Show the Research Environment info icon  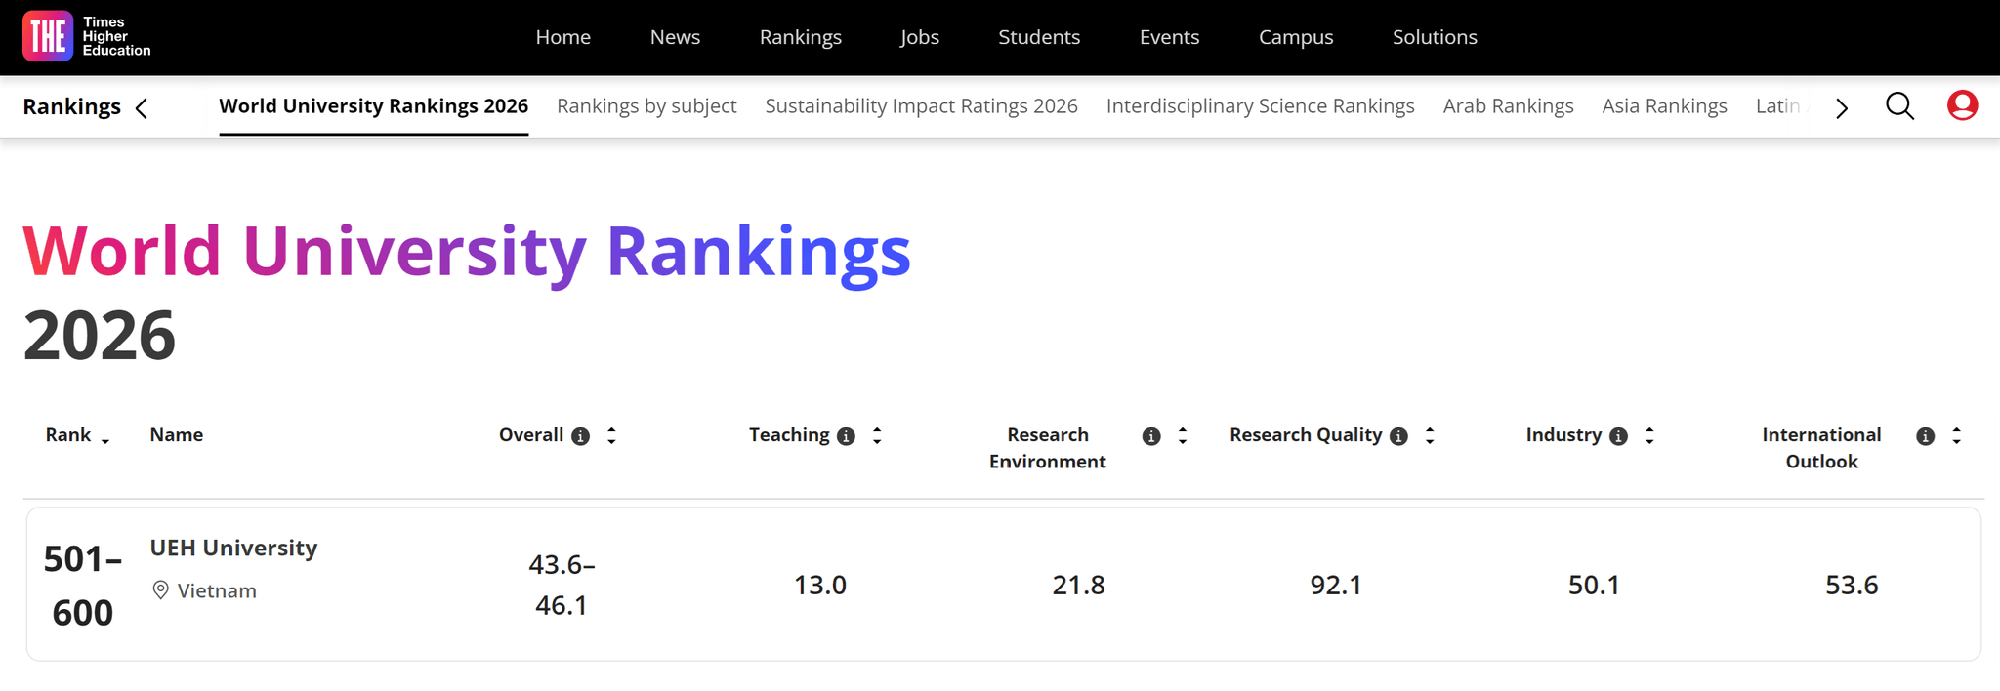pyautogui.click(x=1151, y=436)
